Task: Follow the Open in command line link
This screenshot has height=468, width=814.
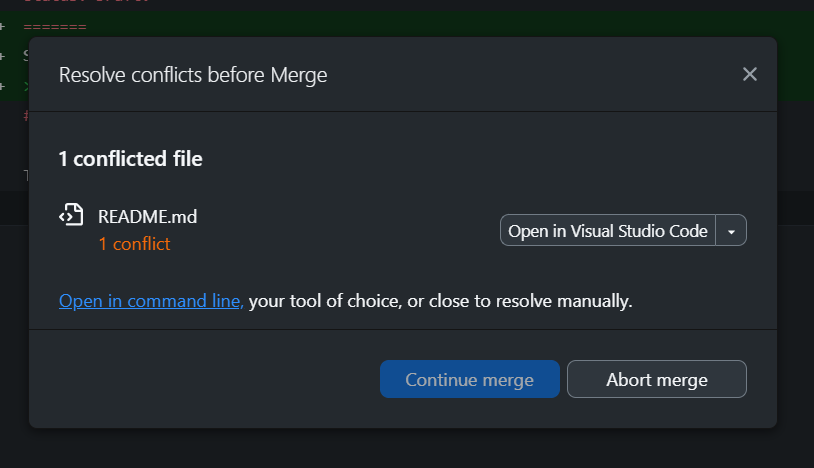Action: 151,301
